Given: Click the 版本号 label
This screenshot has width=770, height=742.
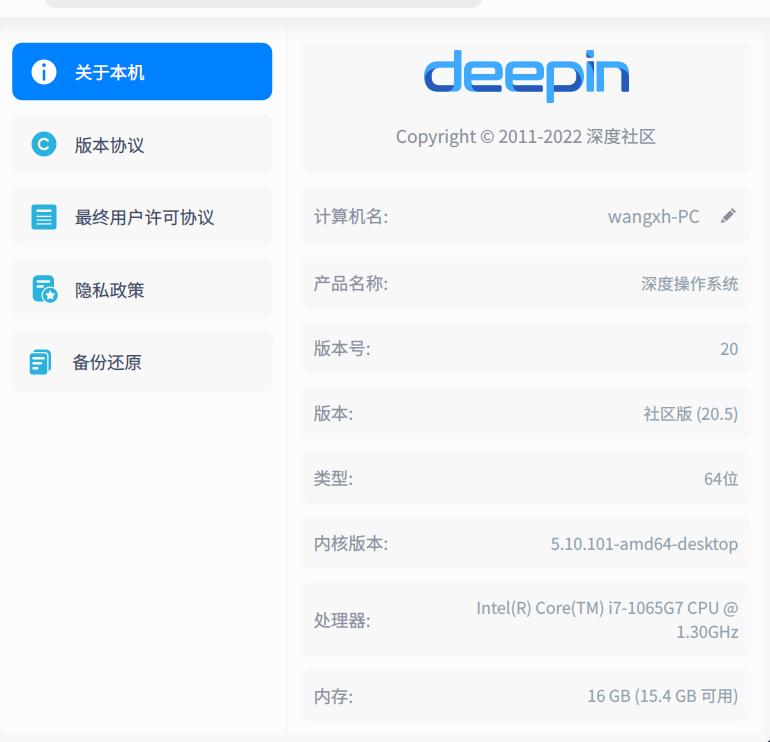Looking at the screenshot, I should pyautogui.click(x=342, y=349).
